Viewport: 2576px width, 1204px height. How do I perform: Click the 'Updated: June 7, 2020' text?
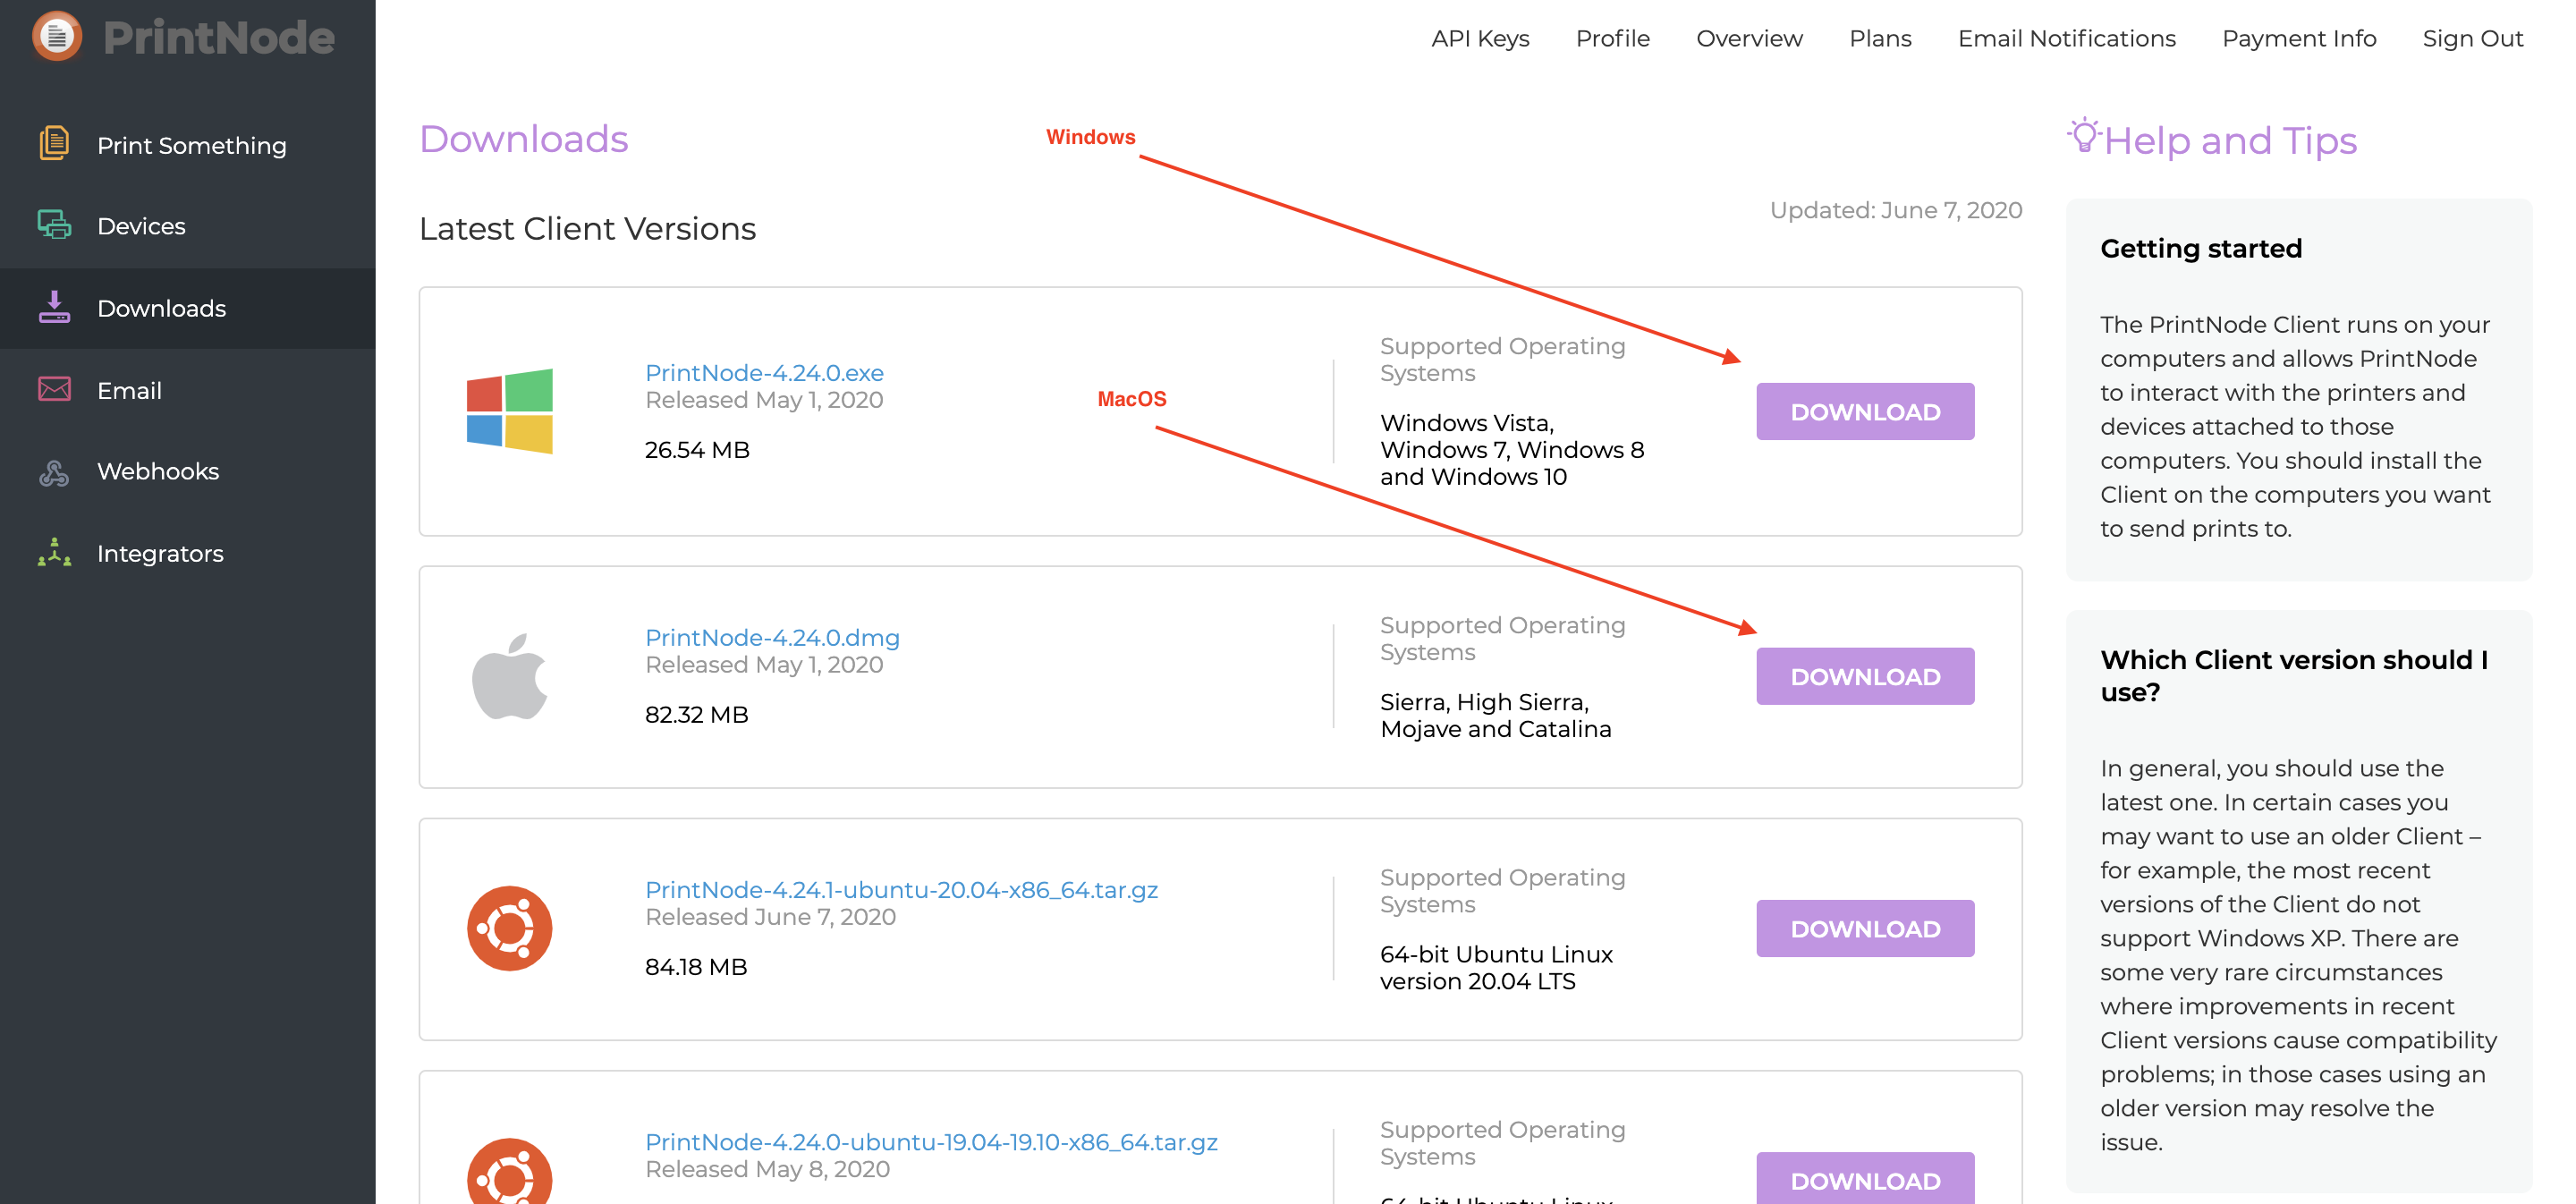(x=1895, y=210)
